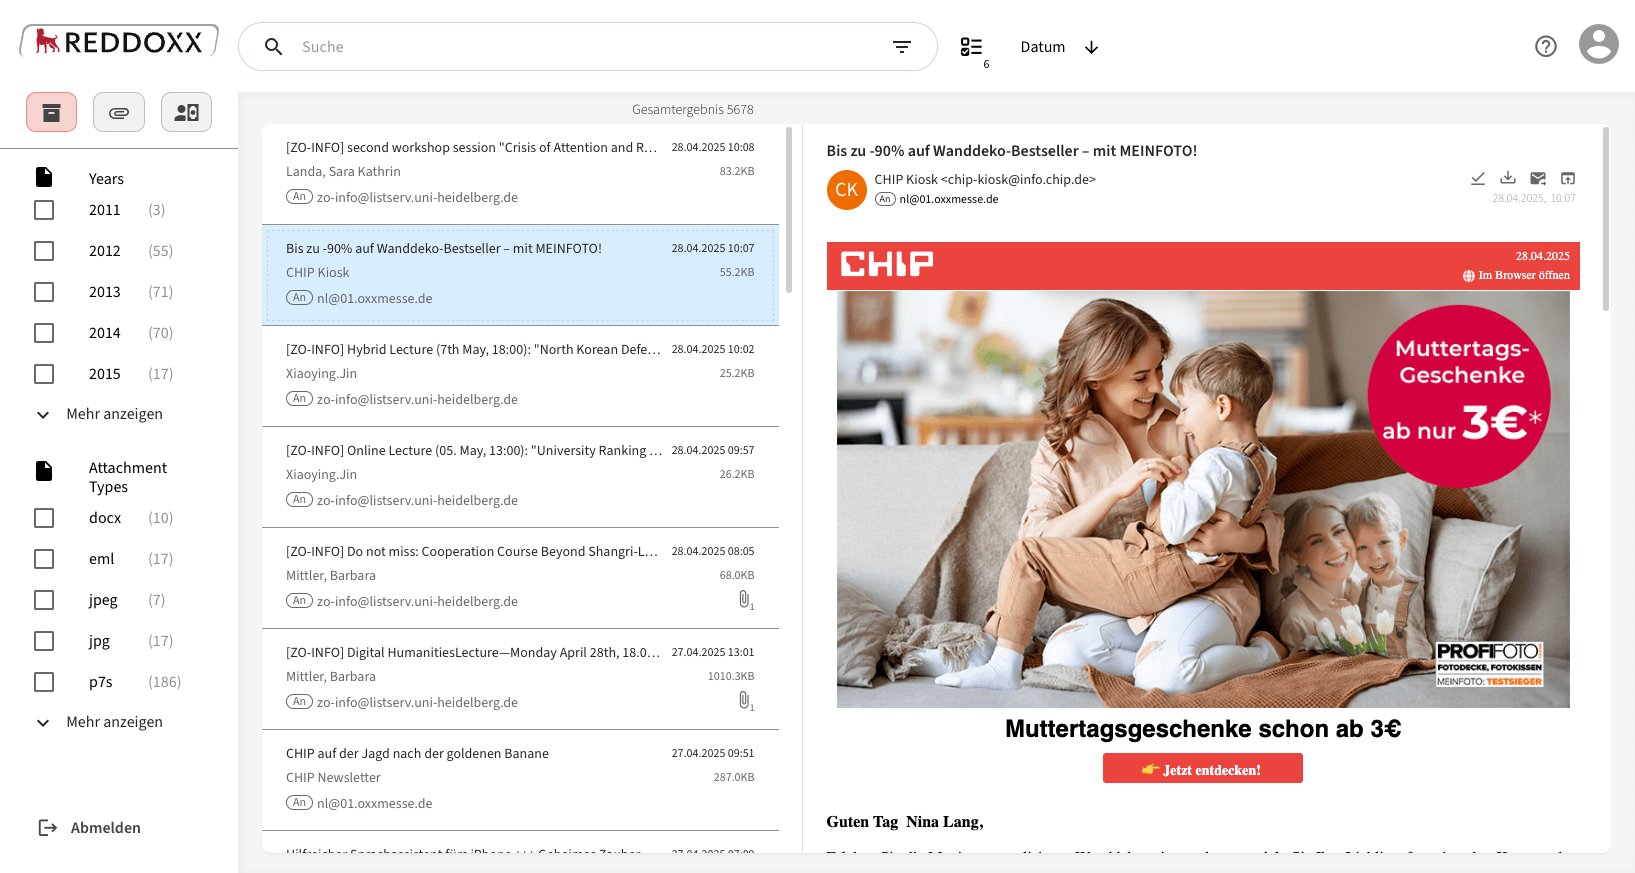
Task: Click the logout icon beside Abmelden
Action: [47, 828]
